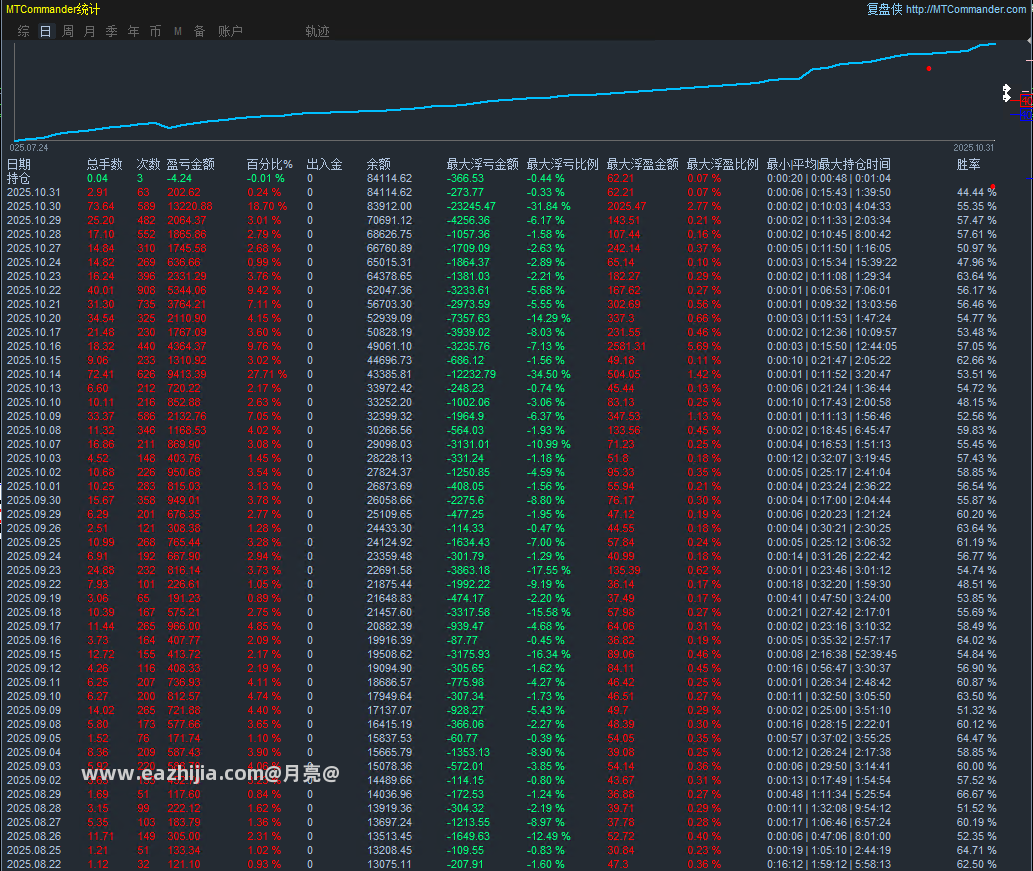Click the -10.99 % drawdown ratio
The image size is (1033, 871).
pos(549,444)
